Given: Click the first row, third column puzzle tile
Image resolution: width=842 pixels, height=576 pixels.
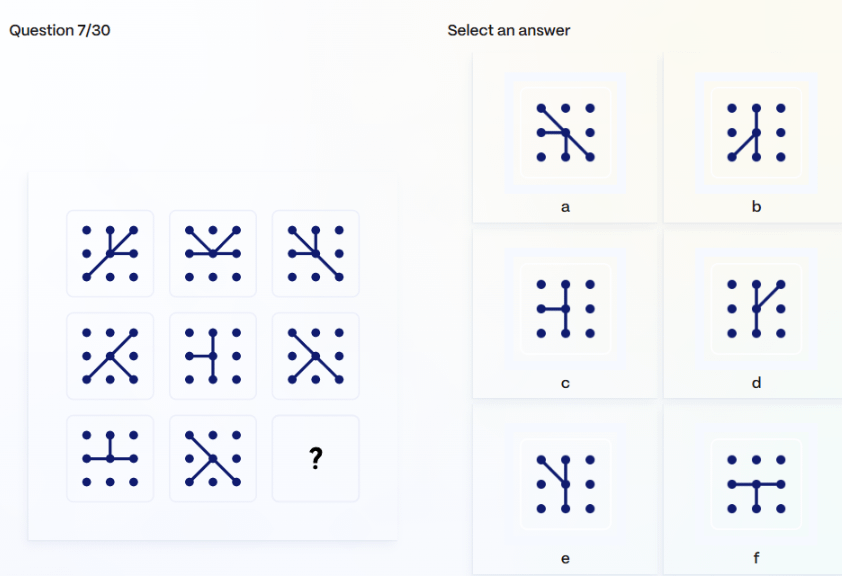Looking at the screenshot, I should click(316, 254).
